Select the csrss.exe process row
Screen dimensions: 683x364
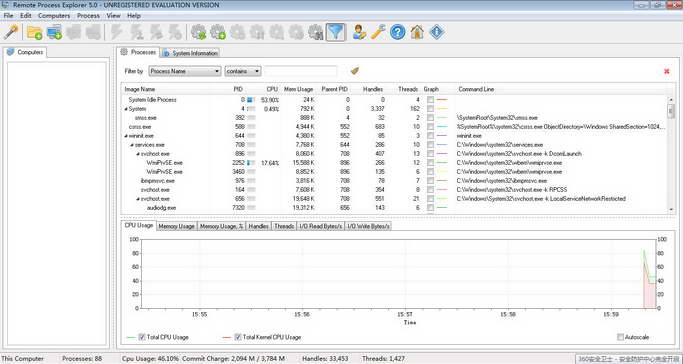(x=395, y=127)
